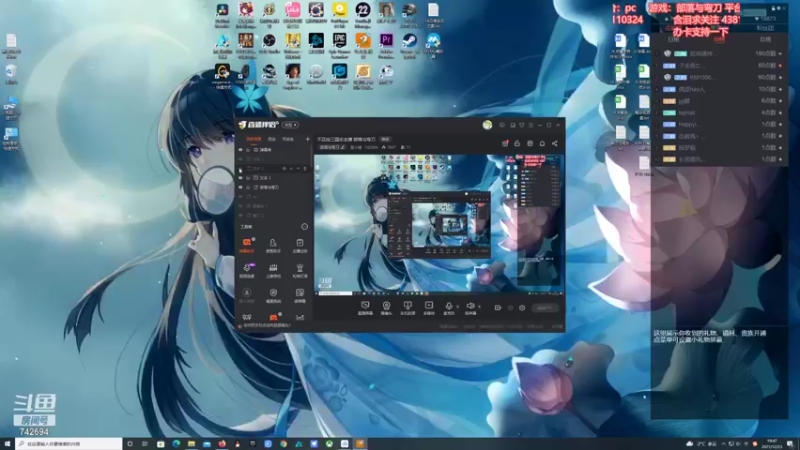Edit the game category tag with pencil
800x450 pixels.
(332, 147)
